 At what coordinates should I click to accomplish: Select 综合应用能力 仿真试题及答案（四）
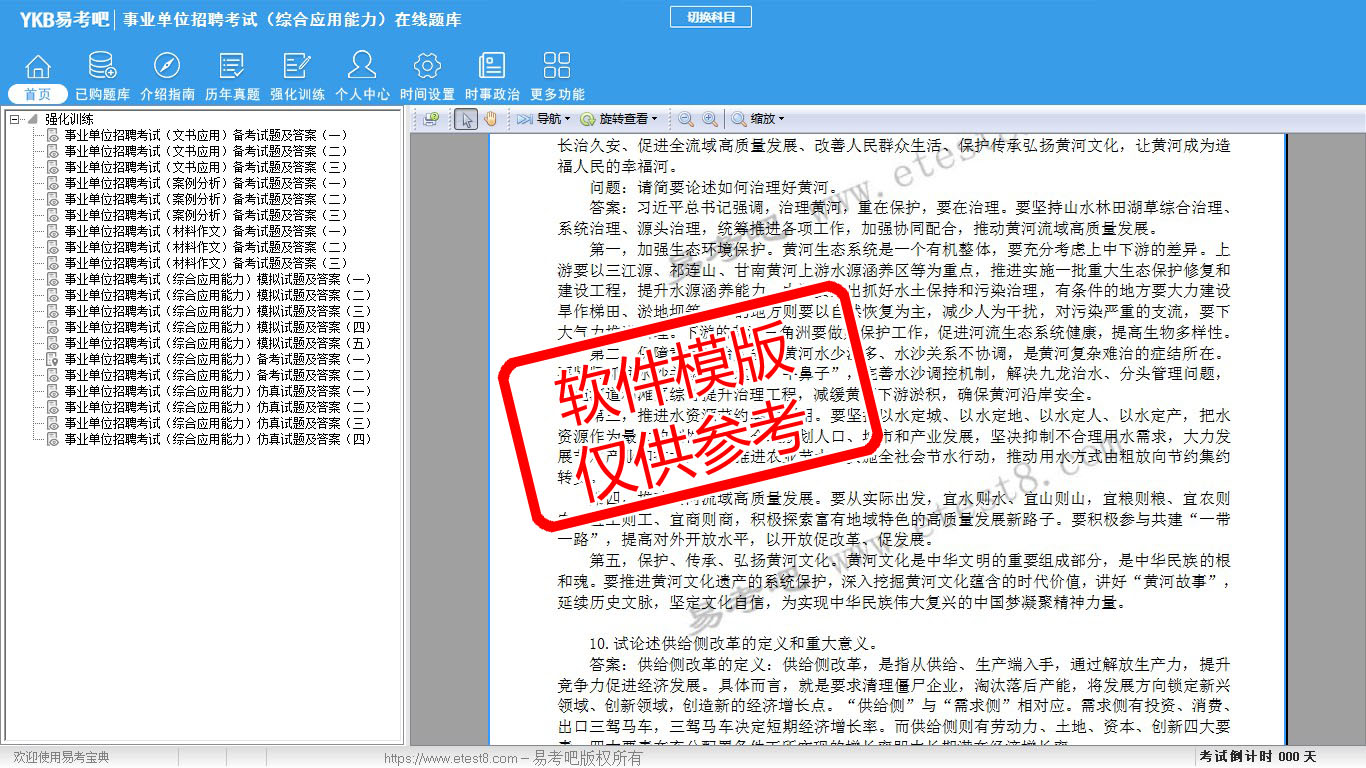pyautogui.click(x=217, y=439)
